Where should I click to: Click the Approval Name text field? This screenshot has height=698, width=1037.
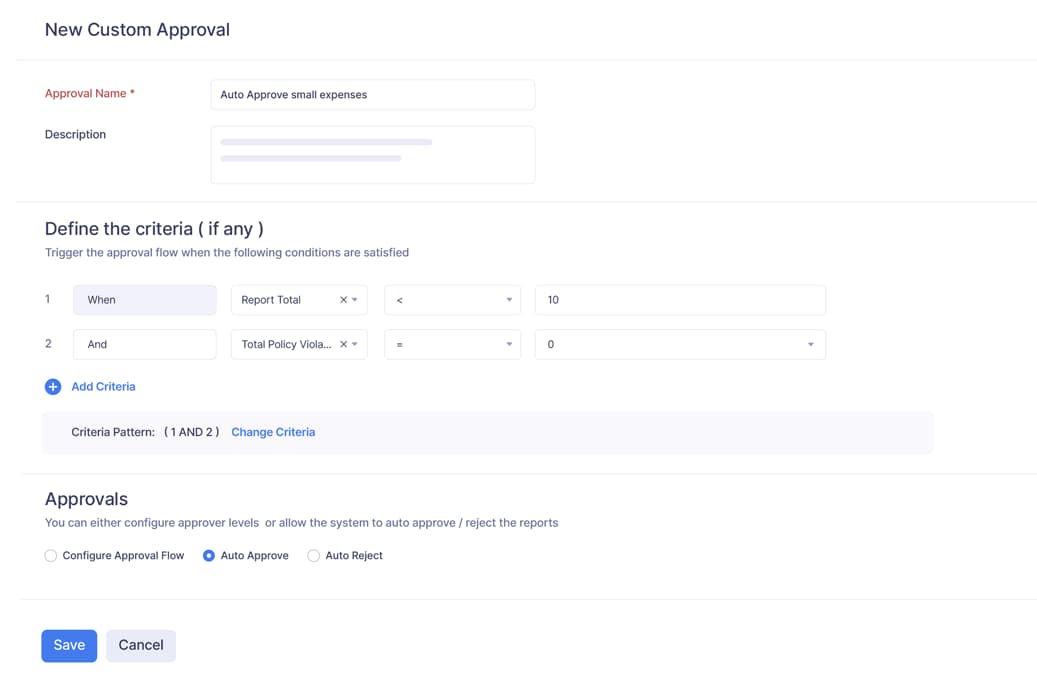(372, 94)
